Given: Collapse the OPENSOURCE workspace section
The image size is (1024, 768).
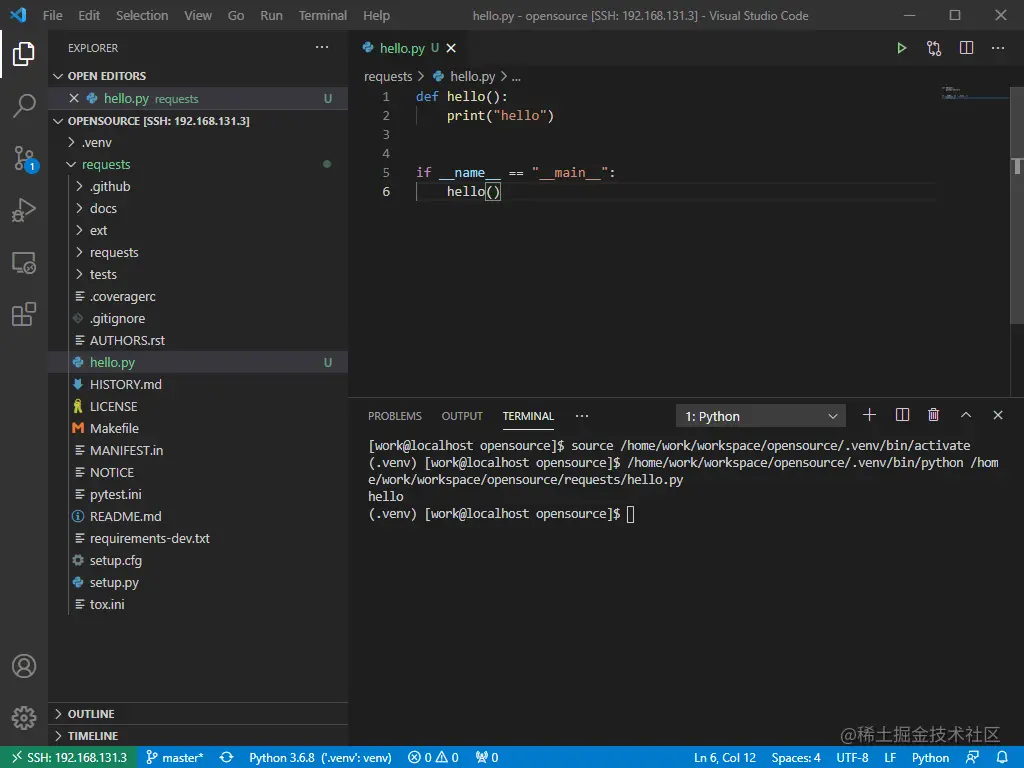Looking at the screenshot, I should tap(199, 121).
